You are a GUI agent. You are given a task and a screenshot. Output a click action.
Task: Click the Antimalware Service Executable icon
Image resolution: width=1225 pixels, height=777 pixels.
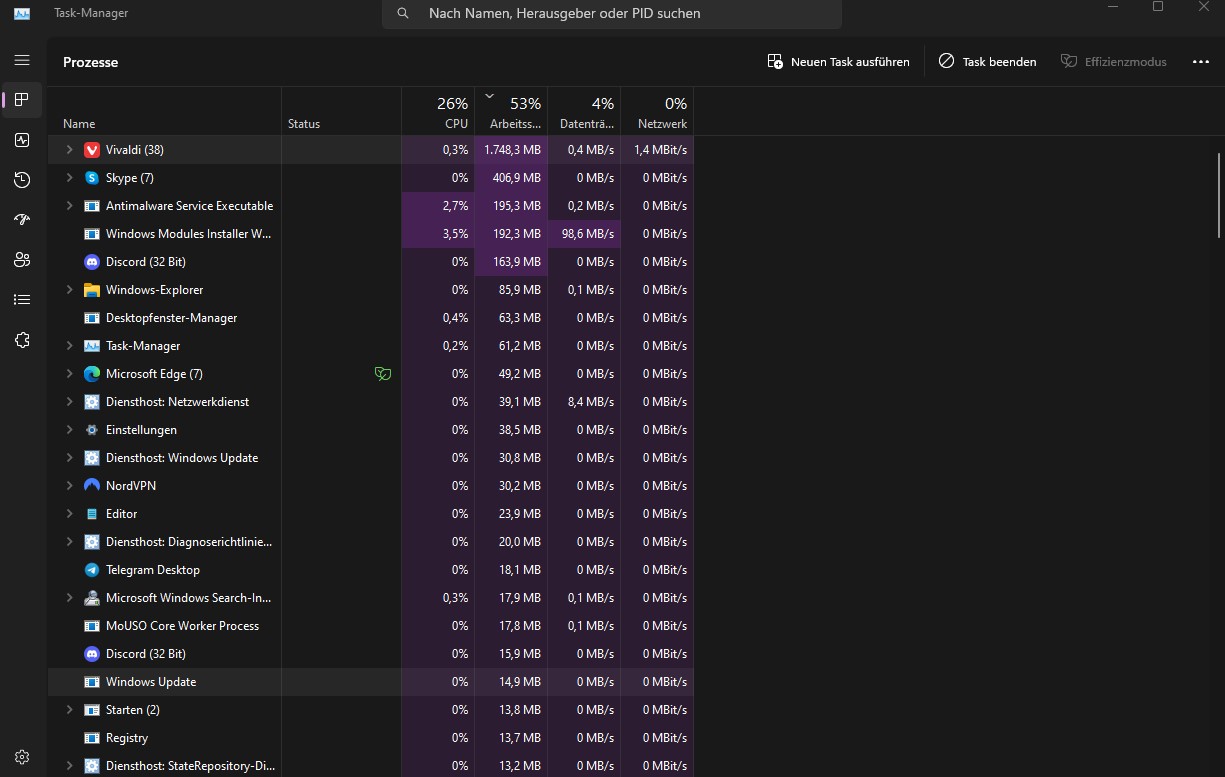(92, 206)
